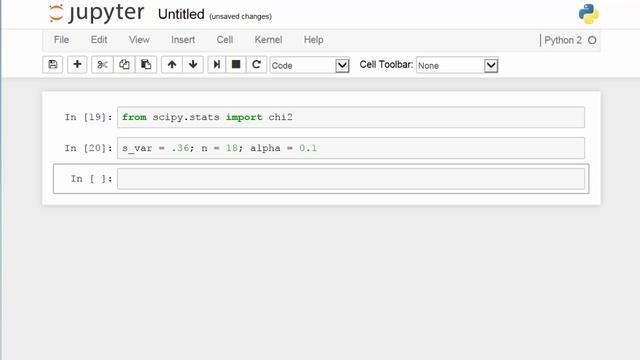Open the Insert menu

coord(183,40)
